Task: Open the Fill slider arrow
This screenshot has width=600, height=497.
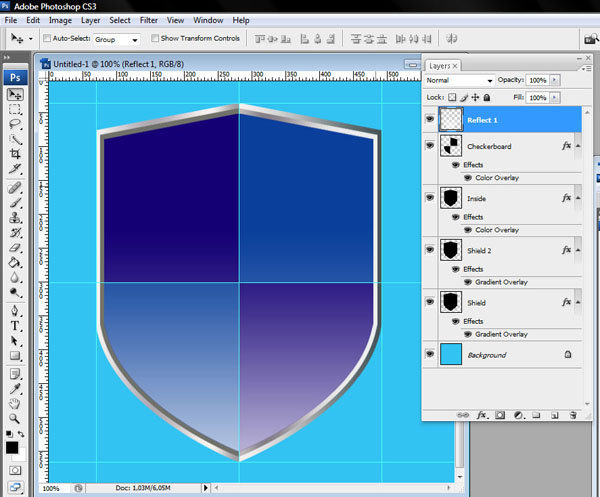Action: (554, 98)
